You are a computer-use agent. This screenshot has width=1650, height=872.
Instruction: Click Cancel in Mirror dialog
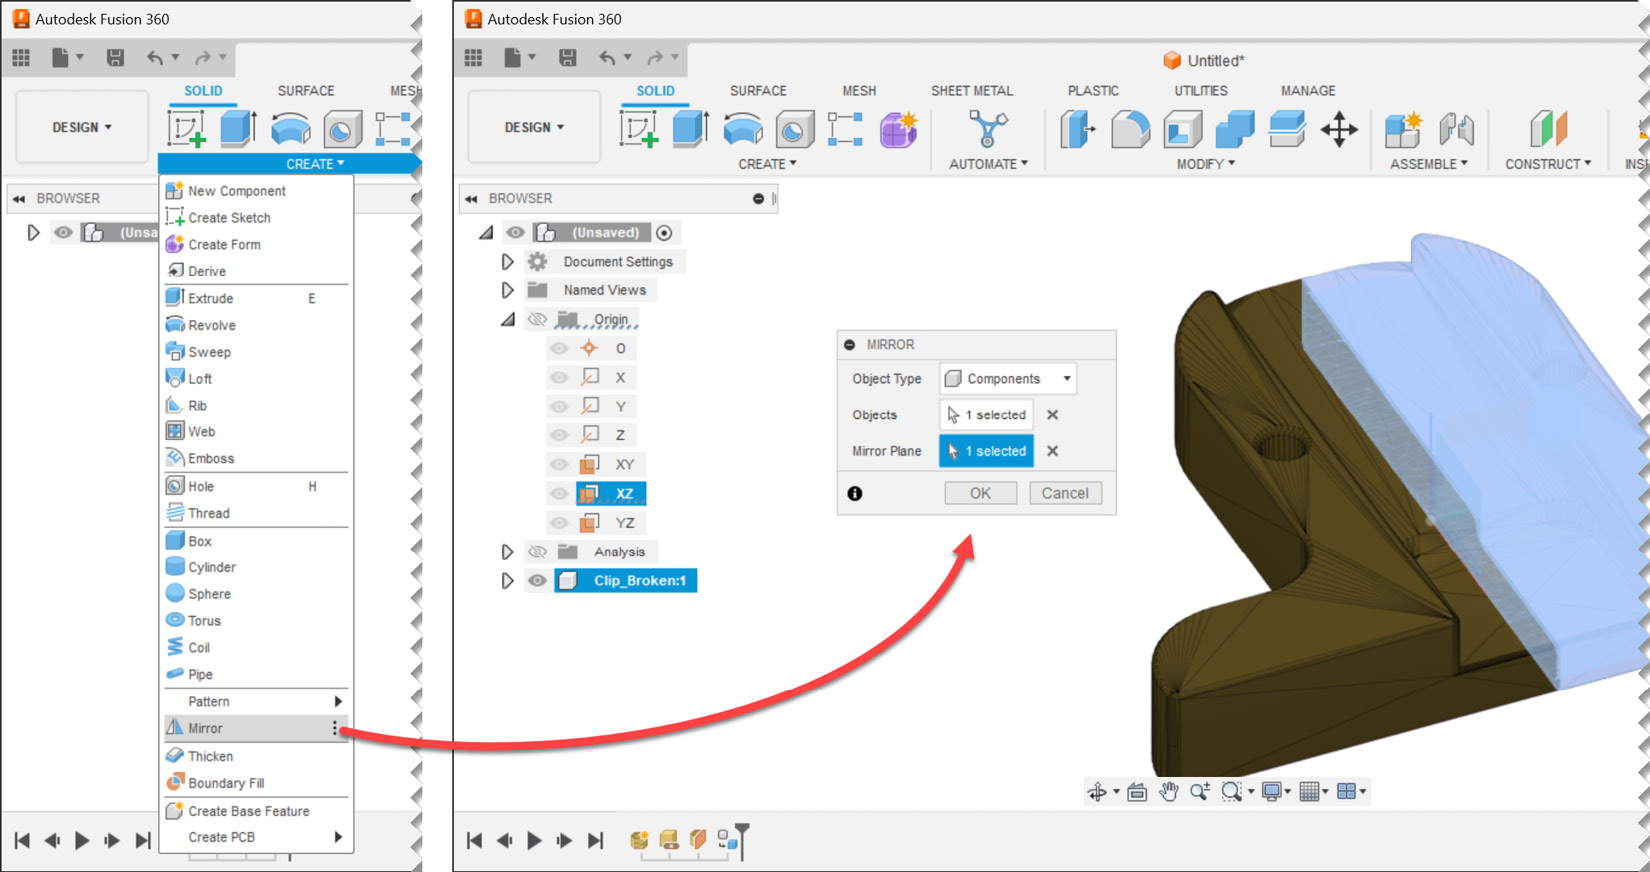(1065, 493)
